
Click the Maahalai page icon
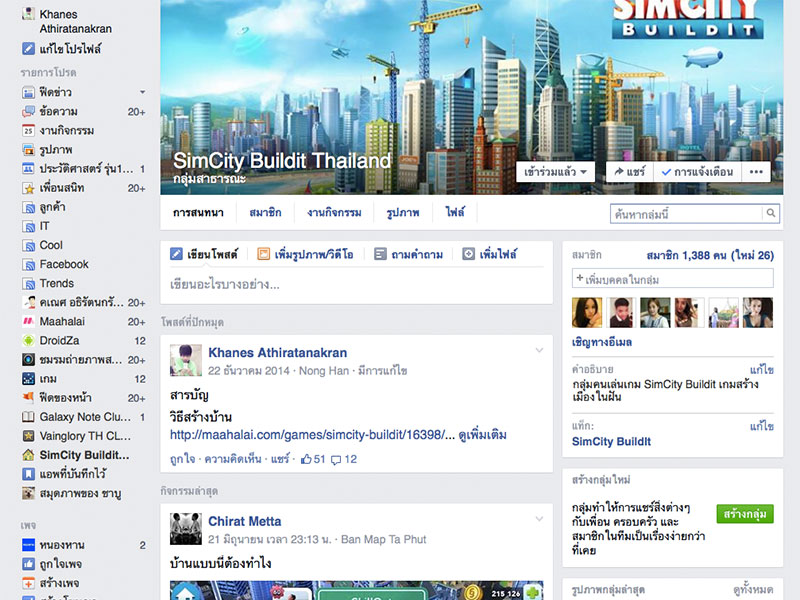tap(28, 321)
